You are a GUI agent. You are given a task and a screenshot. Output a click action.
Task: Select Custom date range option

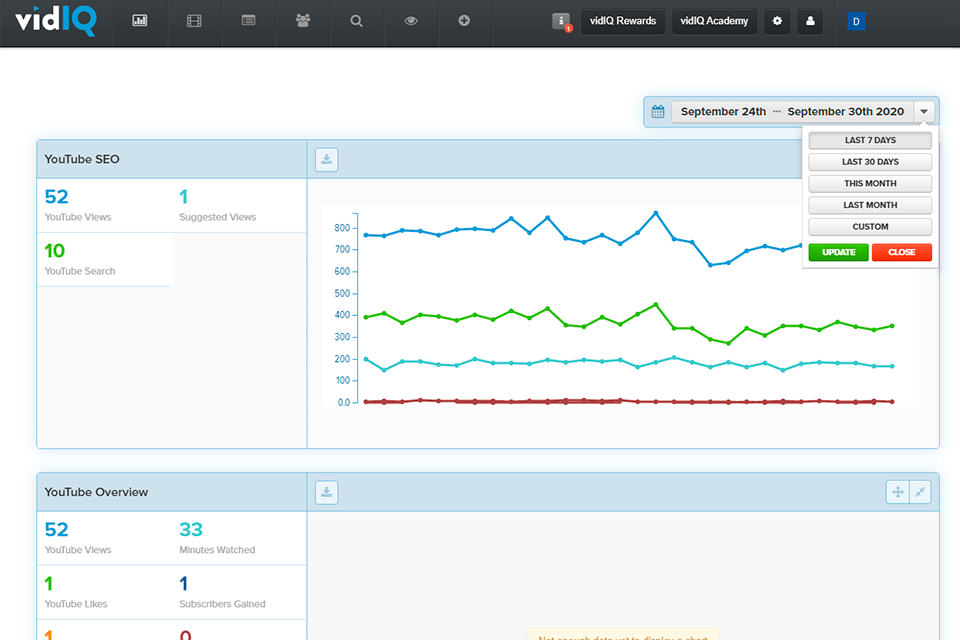coord(870,227)
